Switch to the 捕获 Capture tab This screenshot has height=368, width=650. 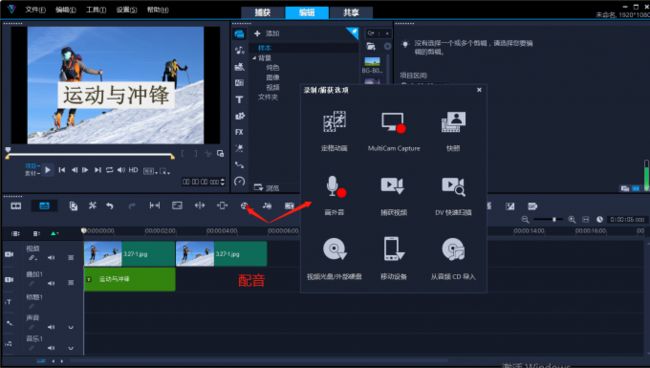[263, 12]
